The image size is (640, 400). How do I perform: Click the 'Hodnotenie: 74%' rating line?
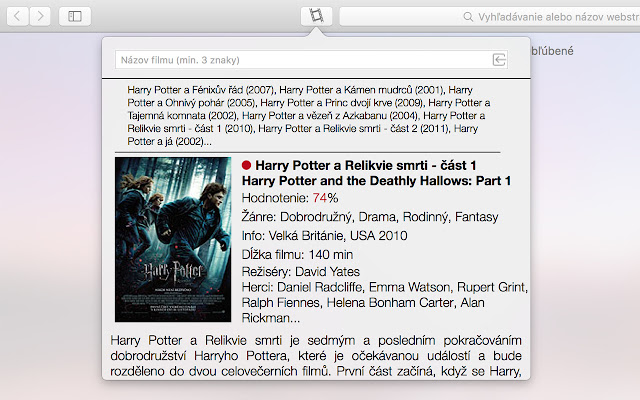[290, 198]
